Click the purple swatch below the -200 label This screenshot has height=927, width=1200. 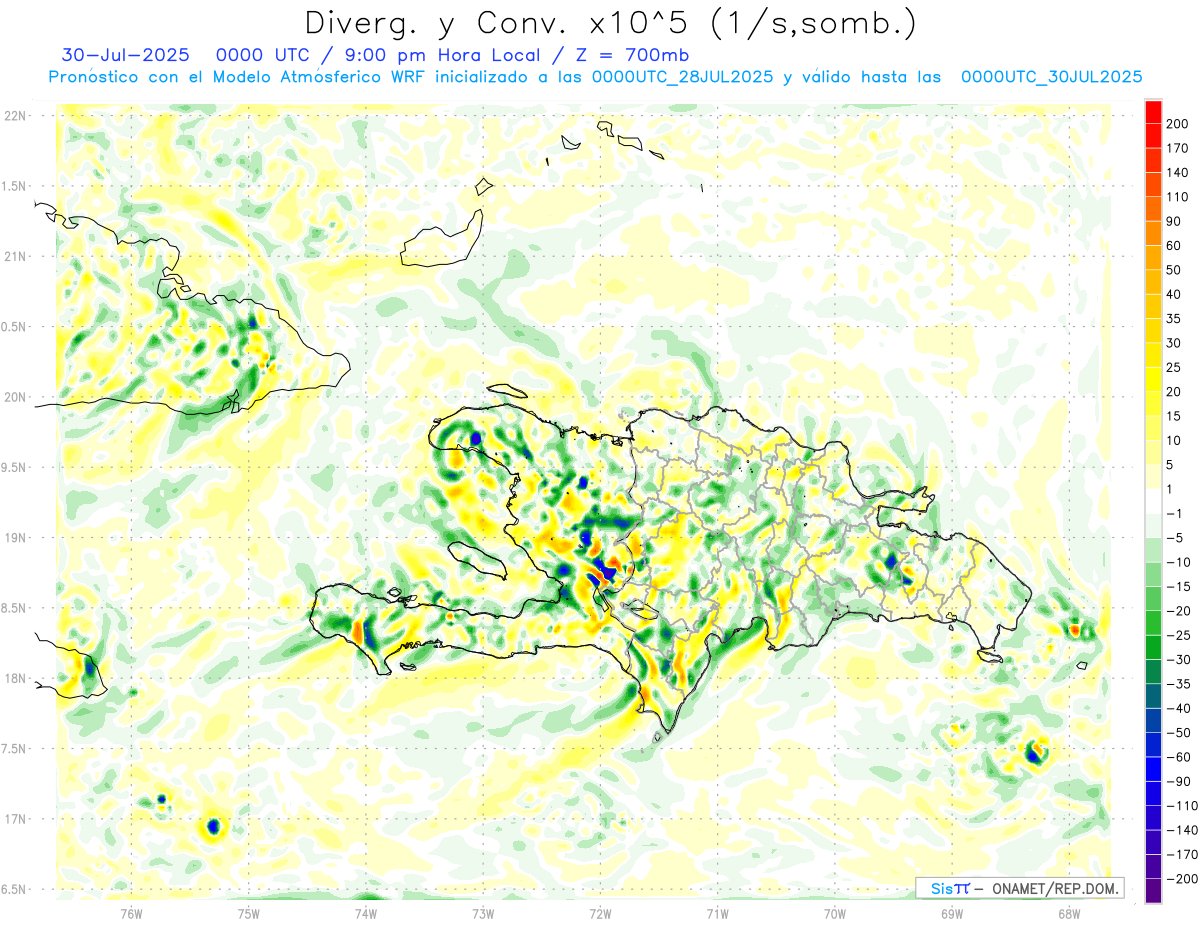[x=1153, y=891]
